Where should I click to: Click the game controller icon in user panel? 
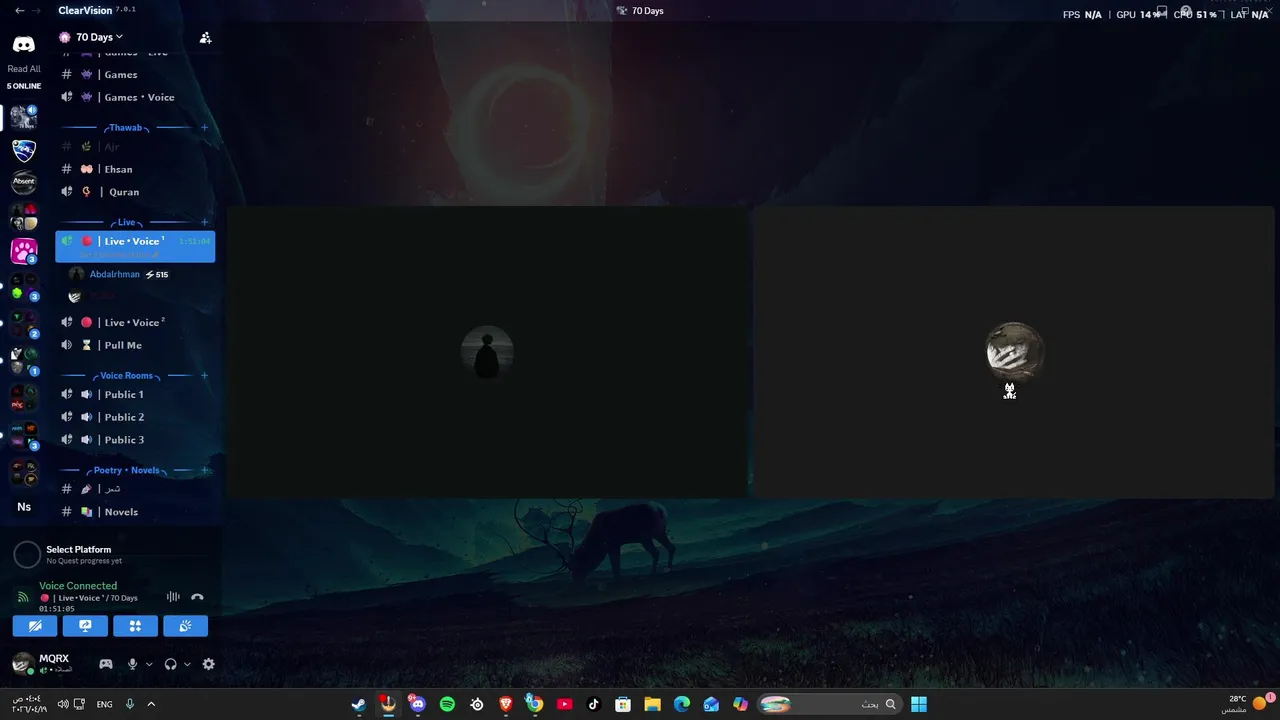pyautogui.click(x=105, y=664)
